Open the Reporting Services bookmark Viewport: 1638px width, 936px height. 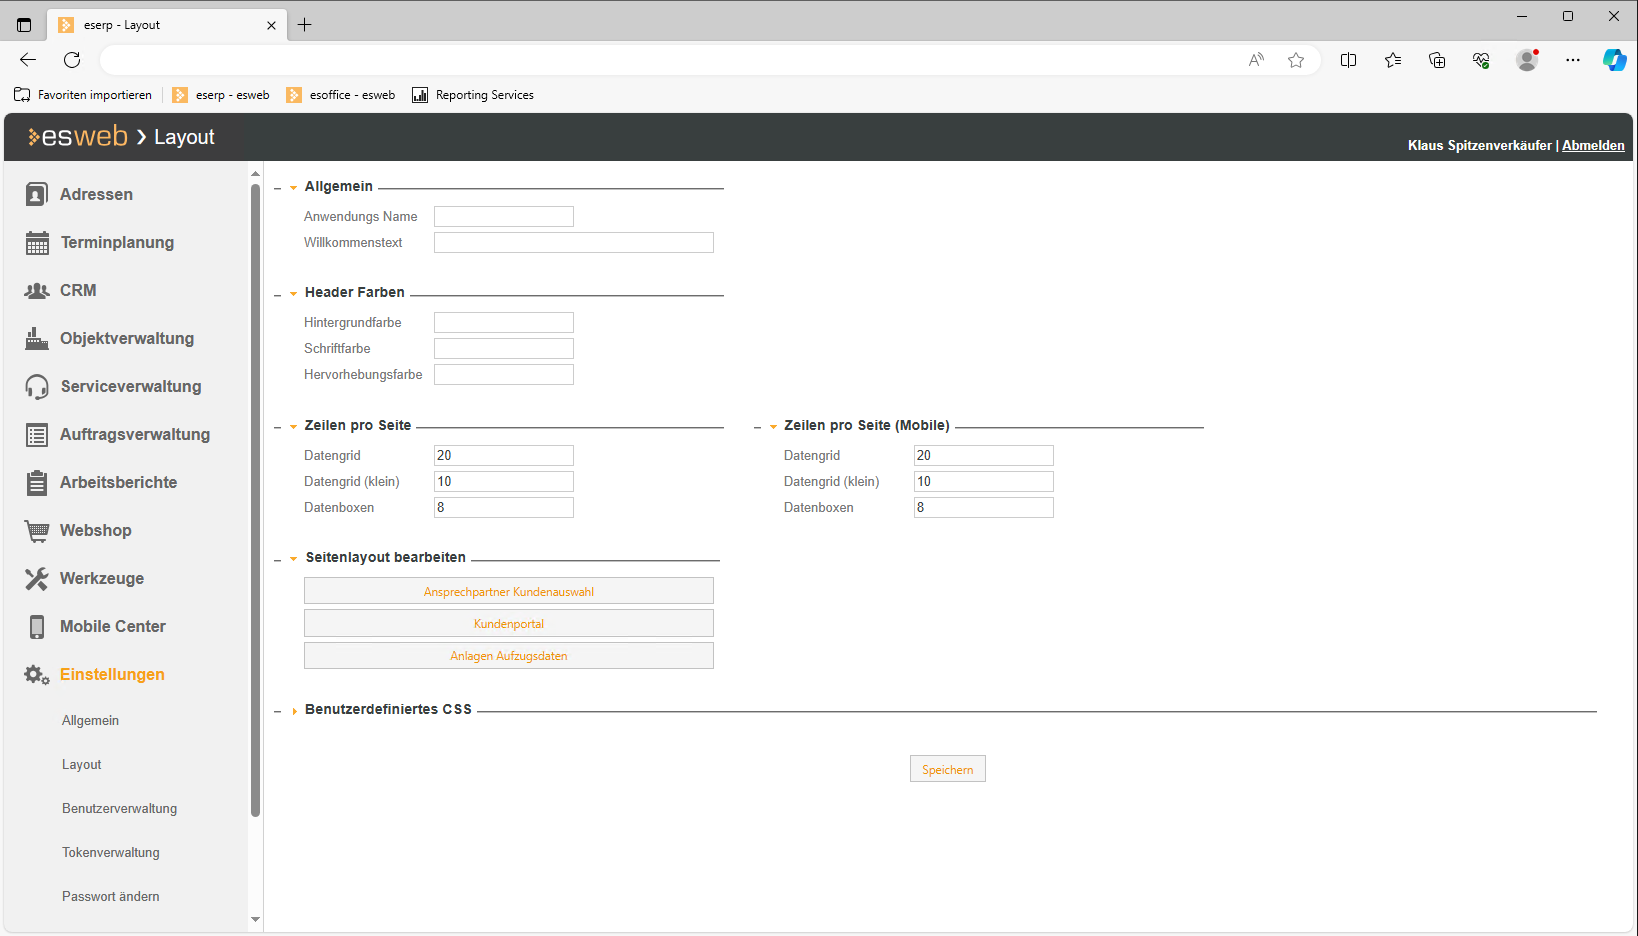click(473, 95)
